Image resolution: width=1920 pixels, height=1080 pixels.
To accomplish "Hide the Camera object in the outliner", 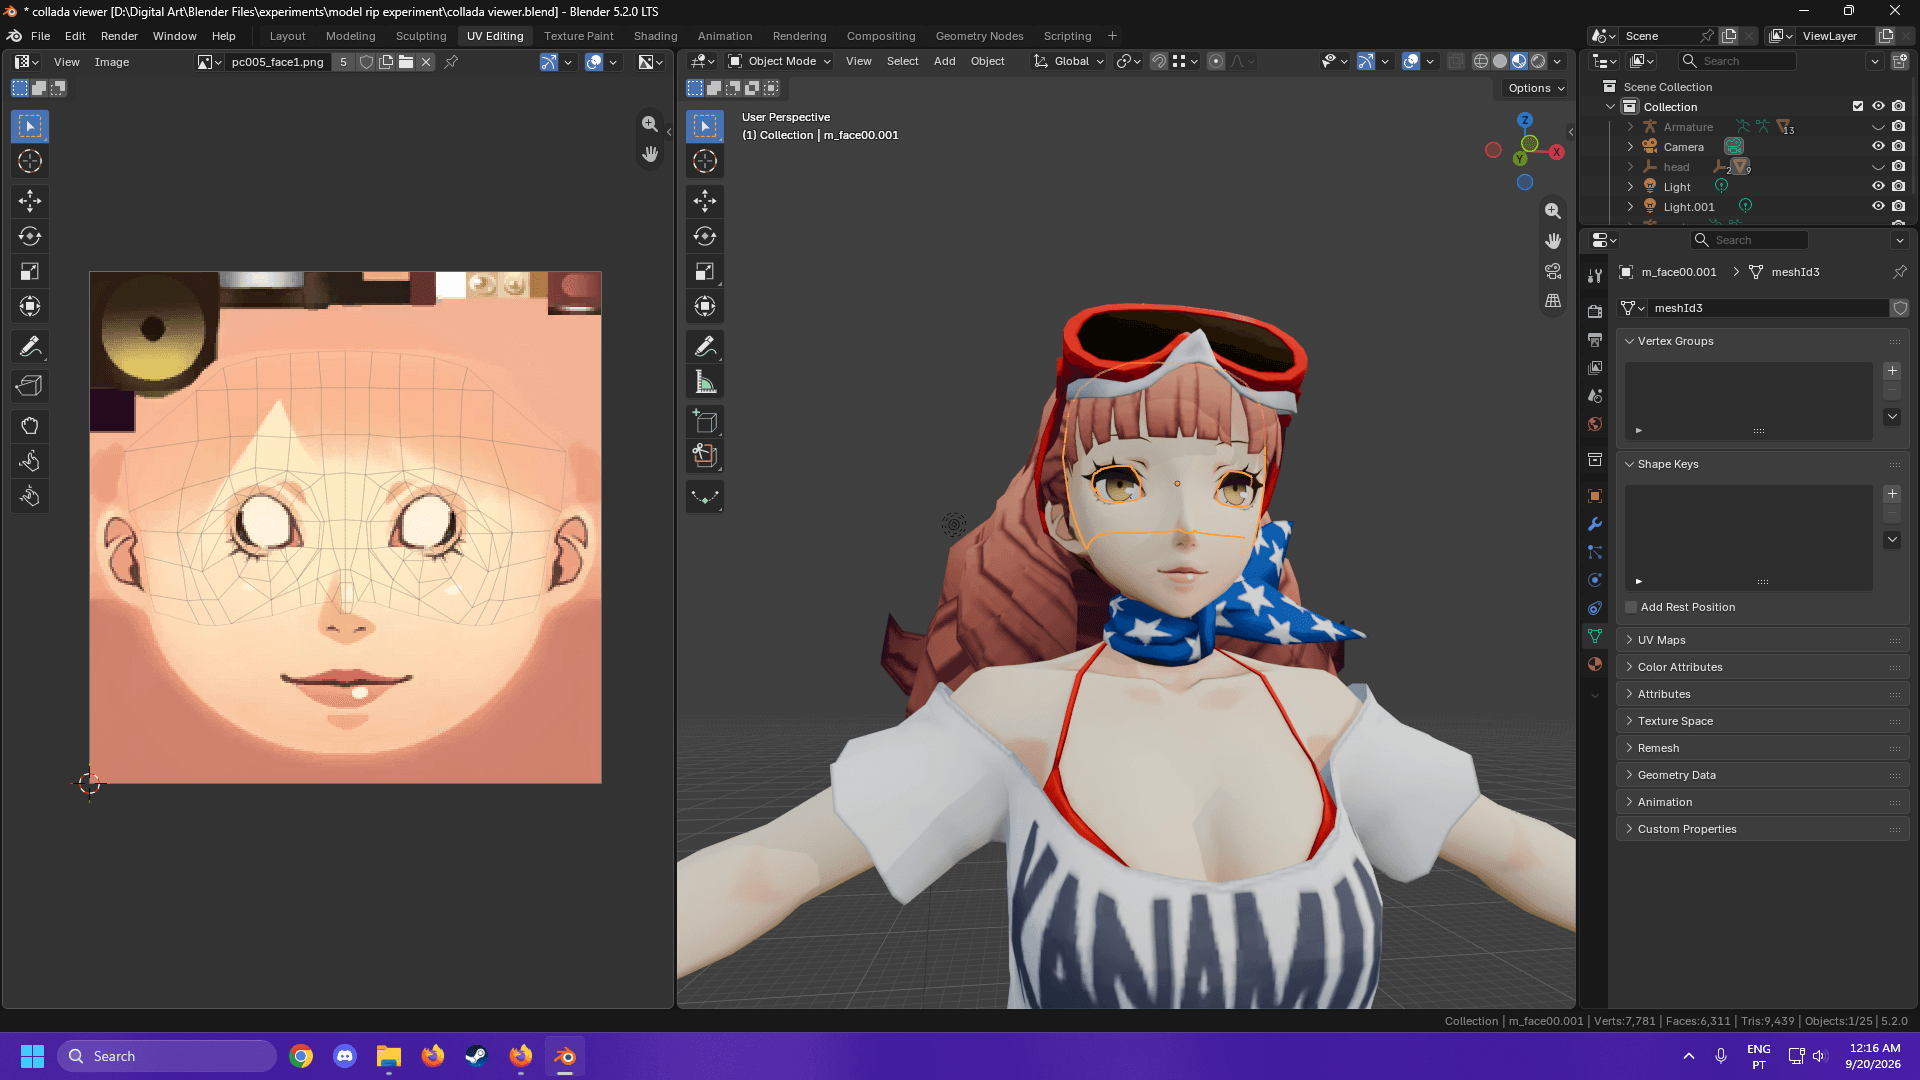I will pyautogui.click(x=1878, y=146).
